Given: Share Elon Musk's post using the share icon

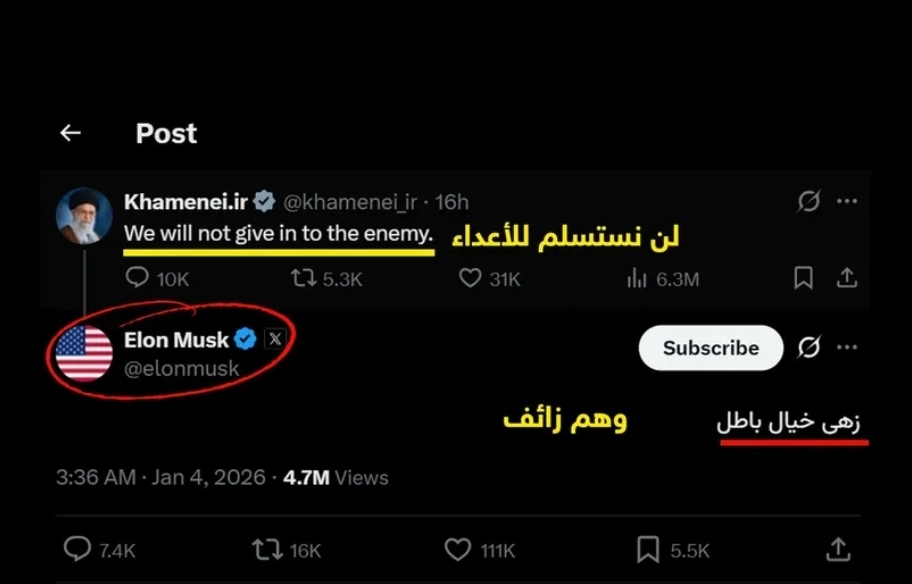Looking at the screenshot, I should 838,548.
